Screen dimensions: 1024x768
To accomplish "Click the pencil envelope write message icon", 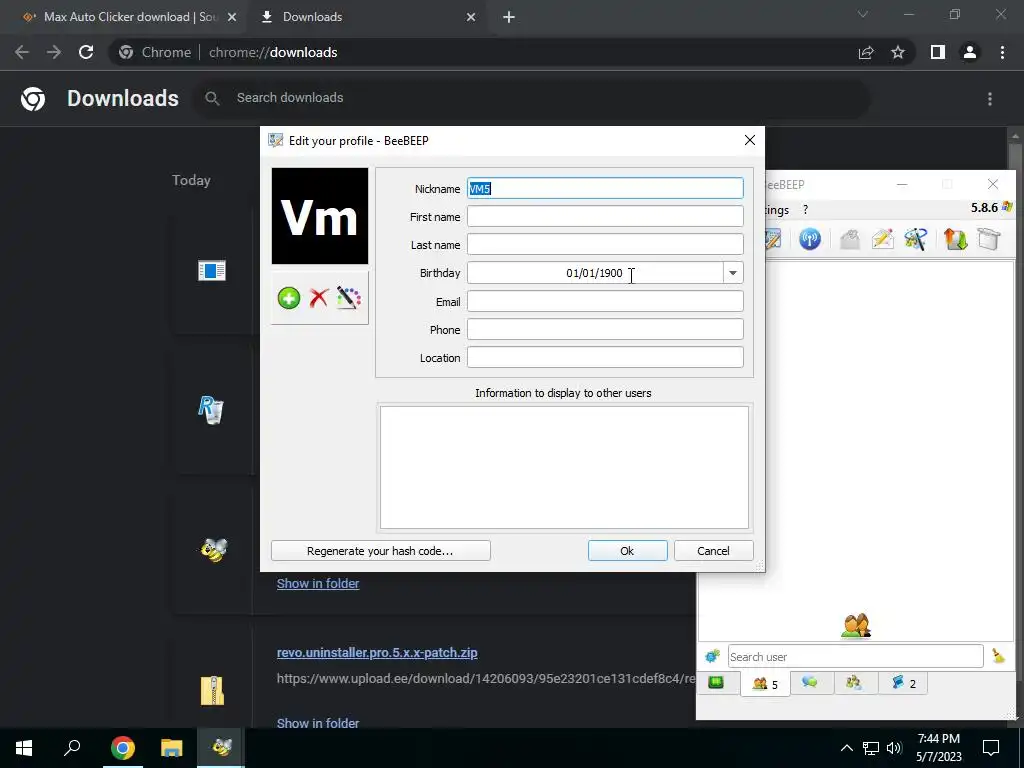I will pos(882,239).
